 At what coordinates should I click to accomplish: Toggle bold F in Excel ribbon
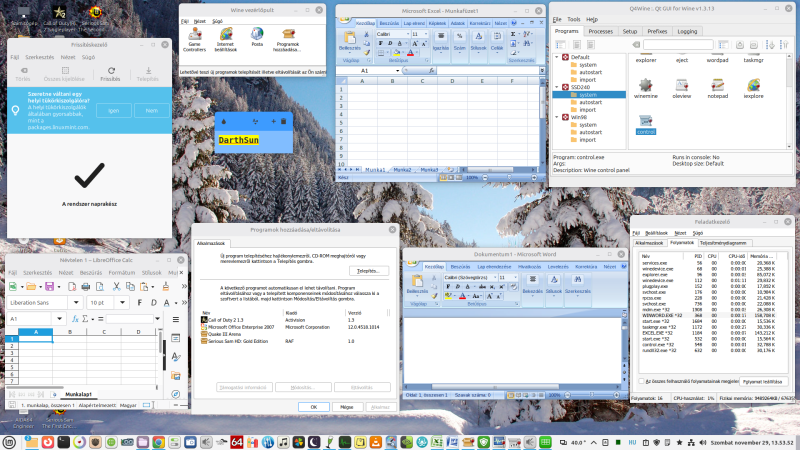tap(381, 43)
